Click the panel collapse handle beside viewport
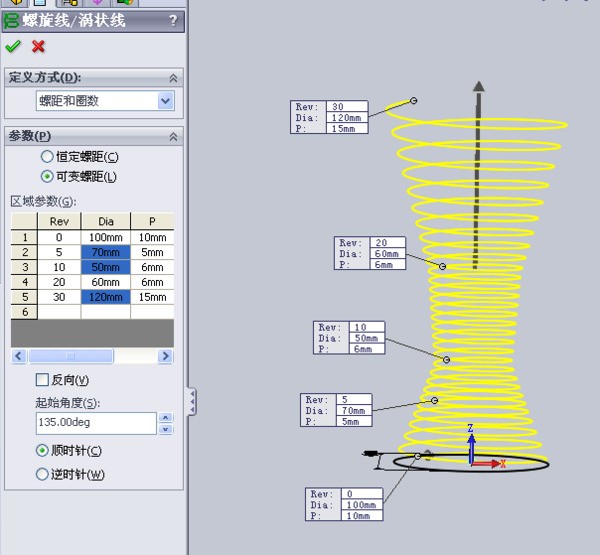 coord(191,402)
